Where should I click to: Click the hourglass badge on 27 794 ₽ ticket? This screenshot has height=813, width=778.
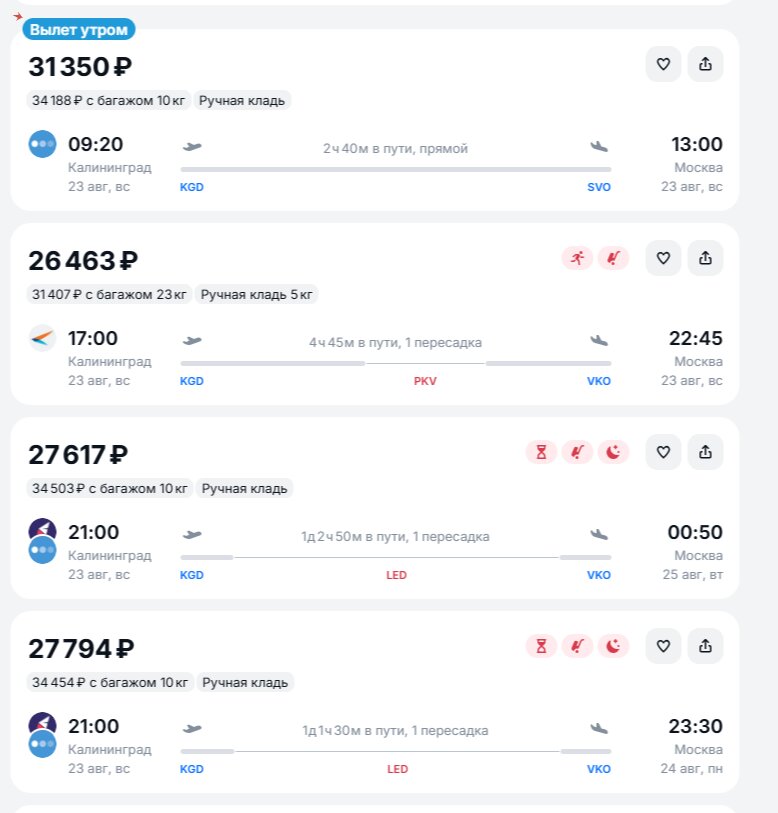click(541, 646)
